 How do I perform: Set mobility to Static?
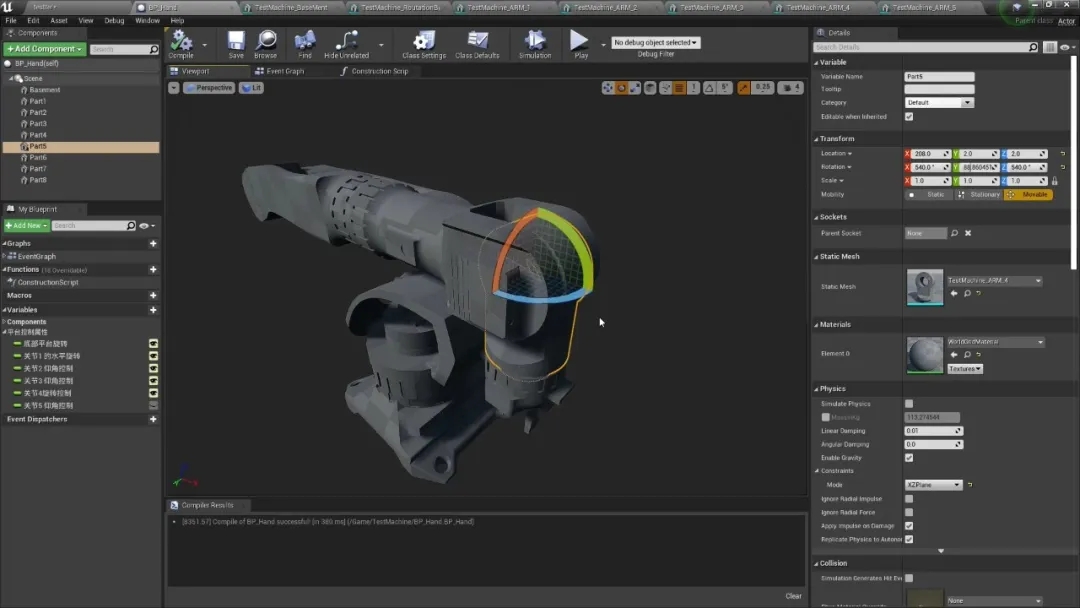928,195
